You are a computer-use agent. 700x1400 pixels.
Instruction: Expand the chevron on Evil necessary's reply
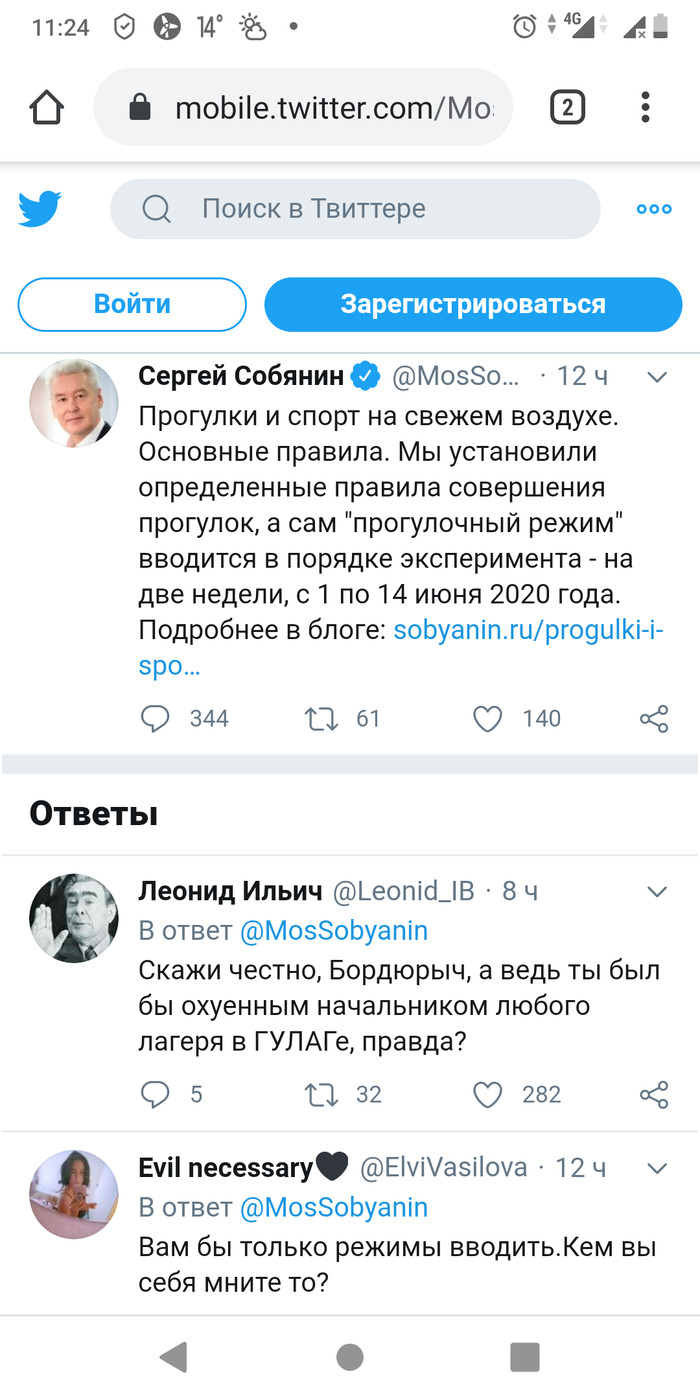(657, 1167)
